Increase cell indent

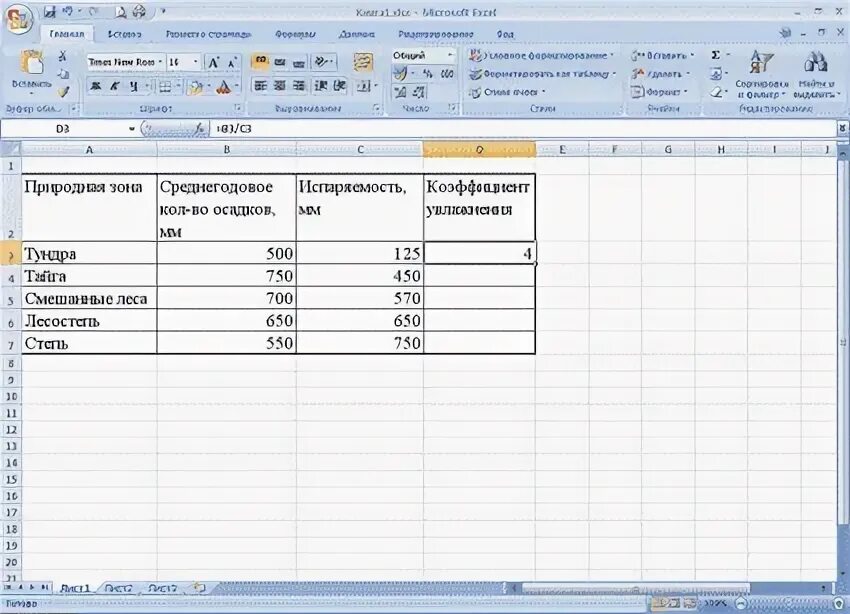coord(340,86)
